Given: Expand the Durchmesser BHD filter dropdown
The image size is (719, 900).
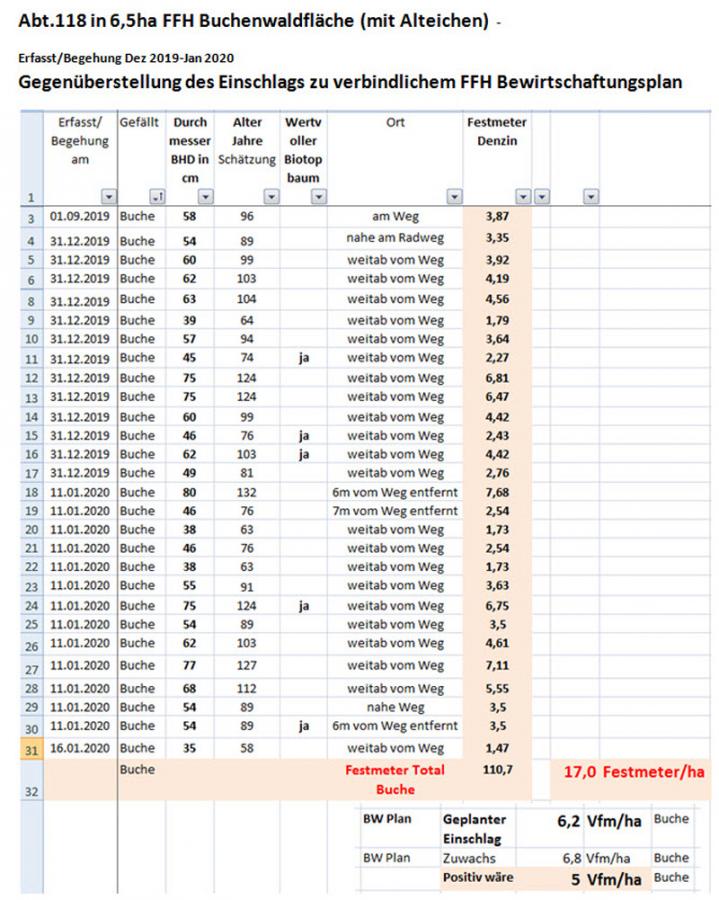Looking at the screenshot, I should 204,197.
